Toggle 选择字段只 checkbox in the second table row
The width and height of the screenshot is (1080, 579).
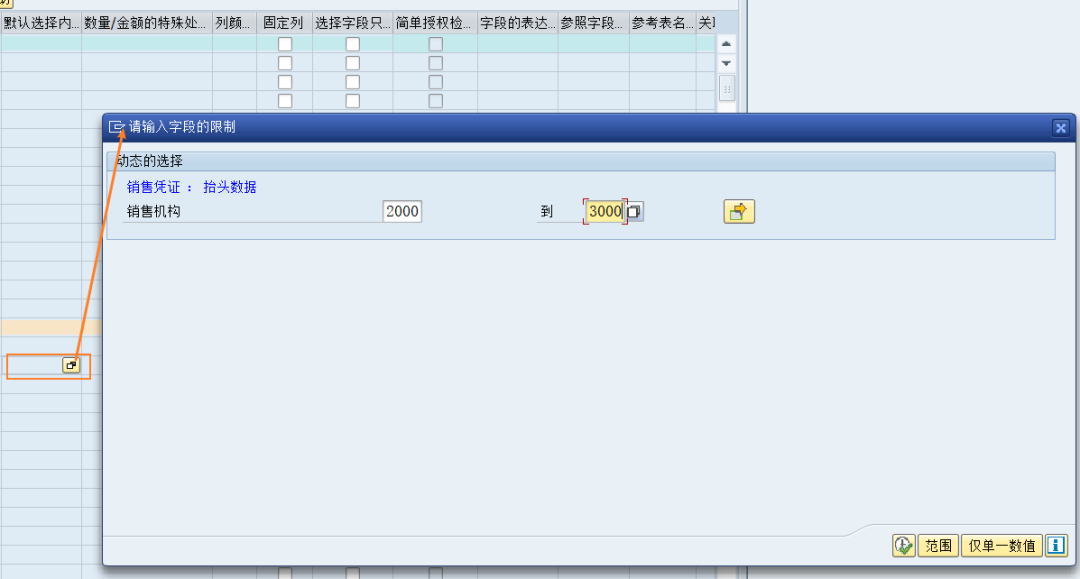(x=353, y=63)
